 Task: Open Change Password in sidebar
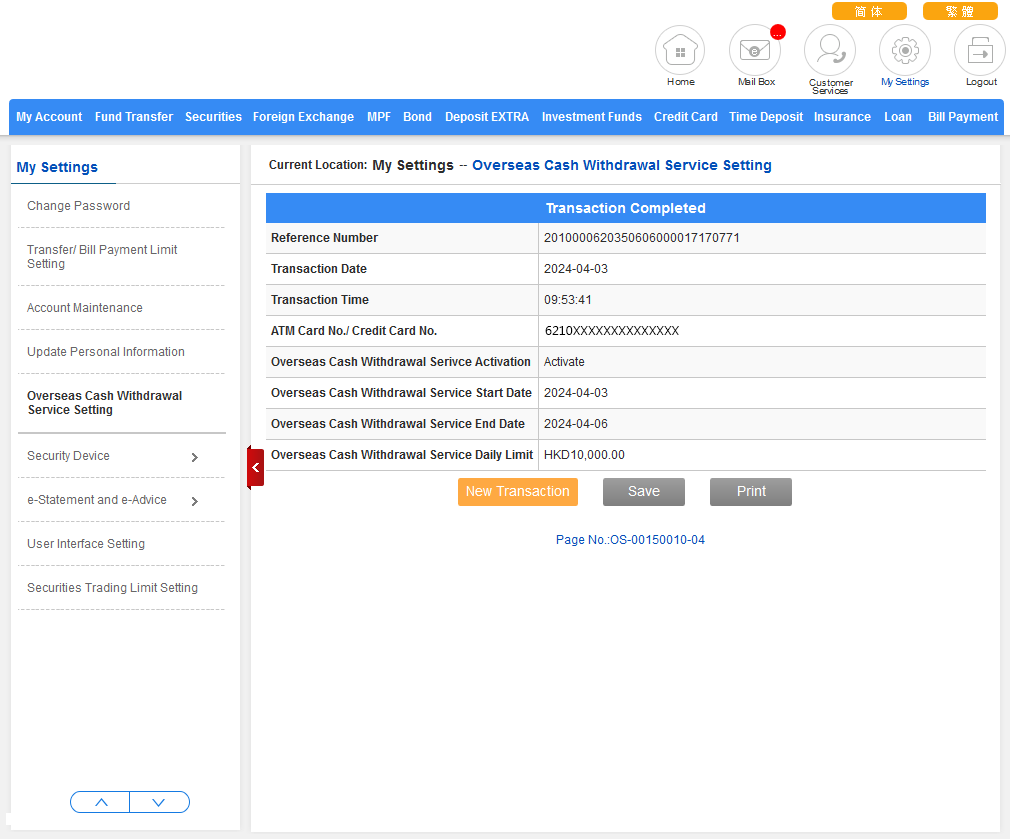coord(79,206)
